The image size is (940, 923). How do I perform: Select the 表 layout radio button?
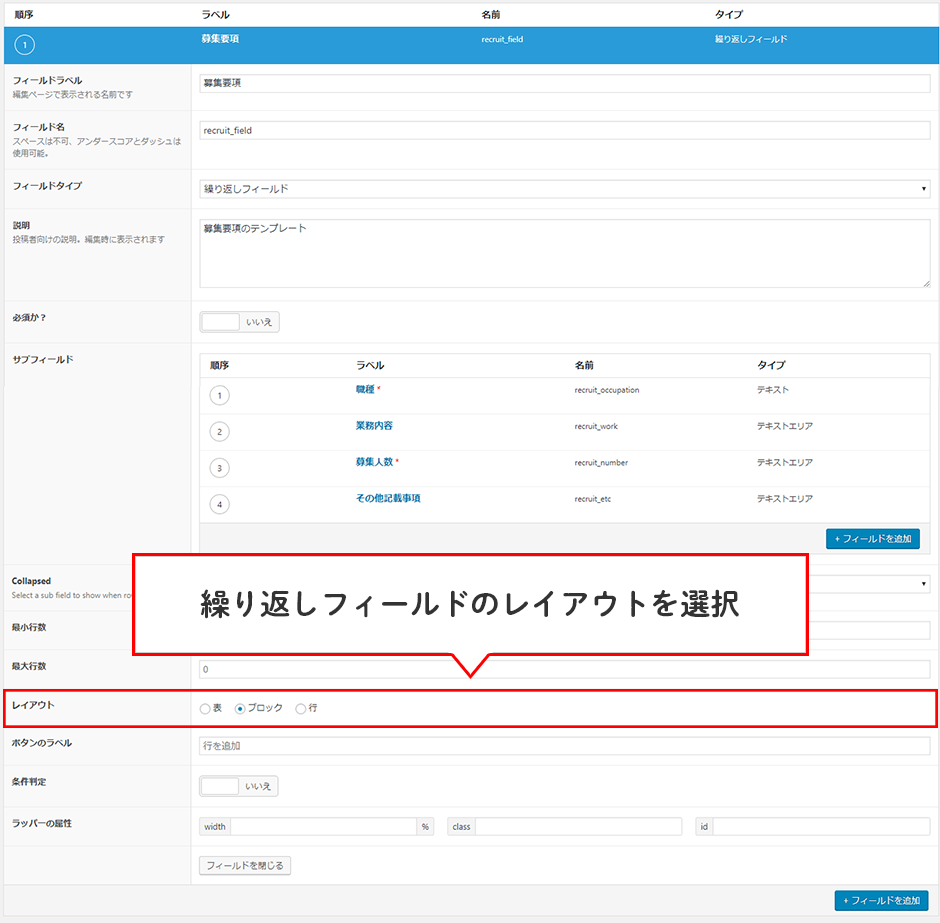205,708
